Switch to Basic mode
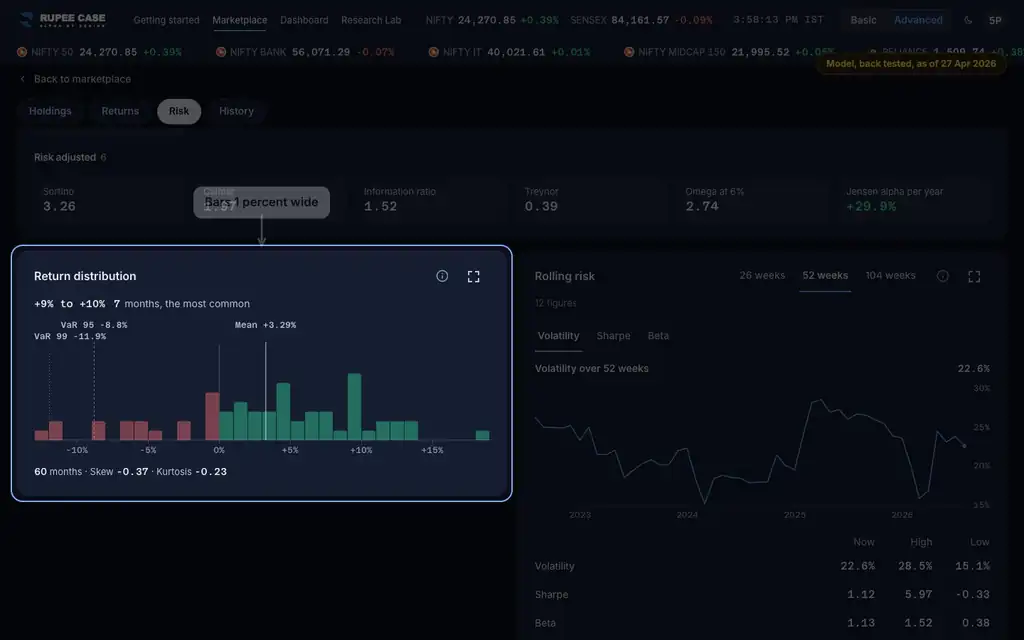1024x640 pixels. (863, 20)
